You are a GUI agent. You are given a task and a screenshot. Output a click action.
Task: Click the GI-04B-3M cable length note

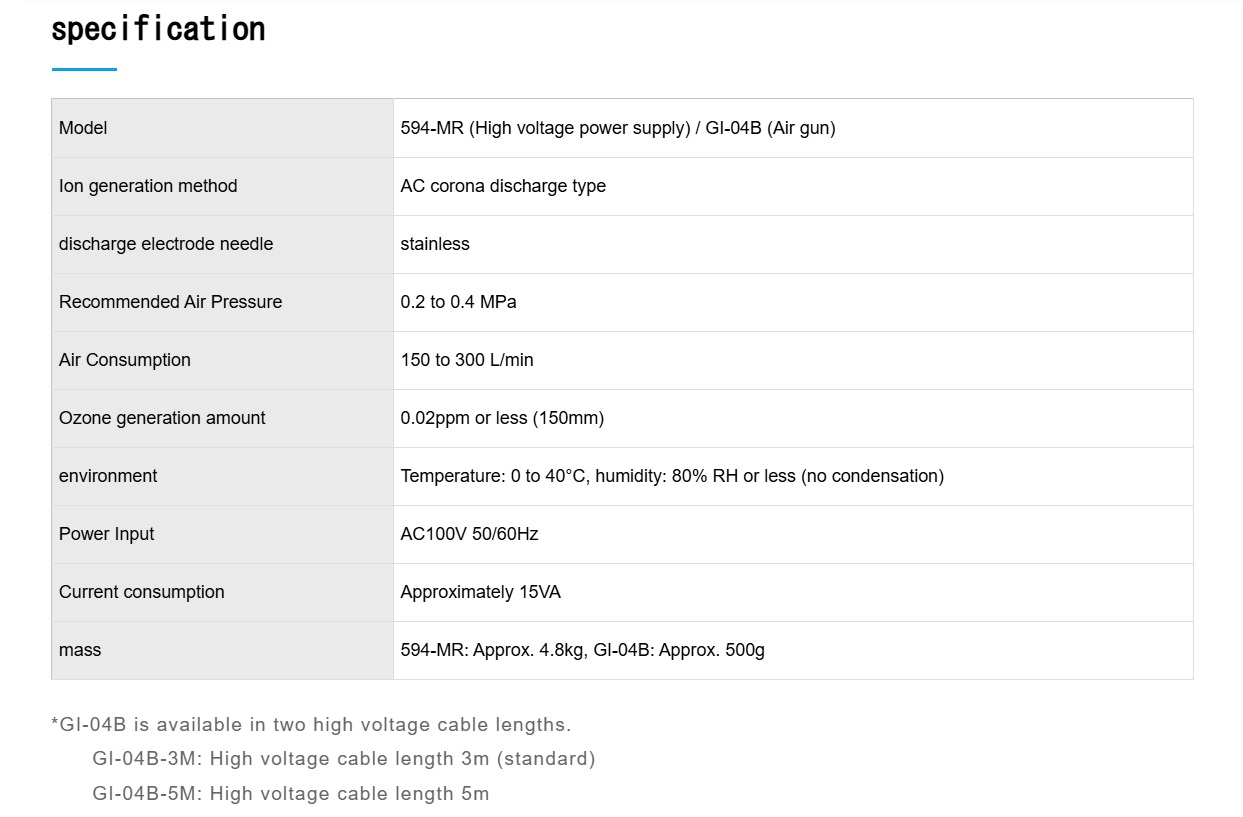[x=344, y=759]
